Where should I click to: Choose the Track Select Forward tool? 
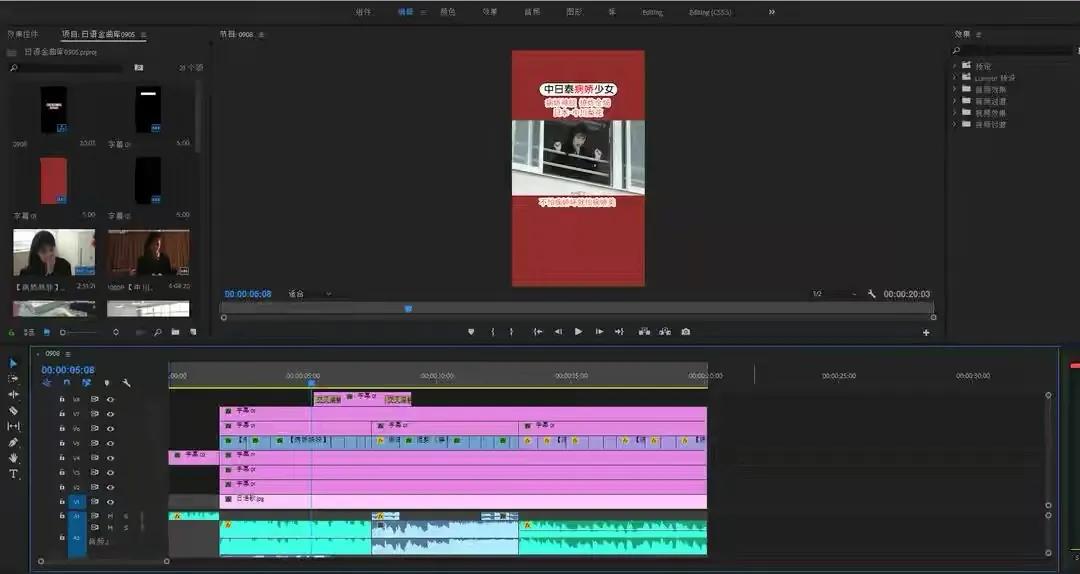14,378
